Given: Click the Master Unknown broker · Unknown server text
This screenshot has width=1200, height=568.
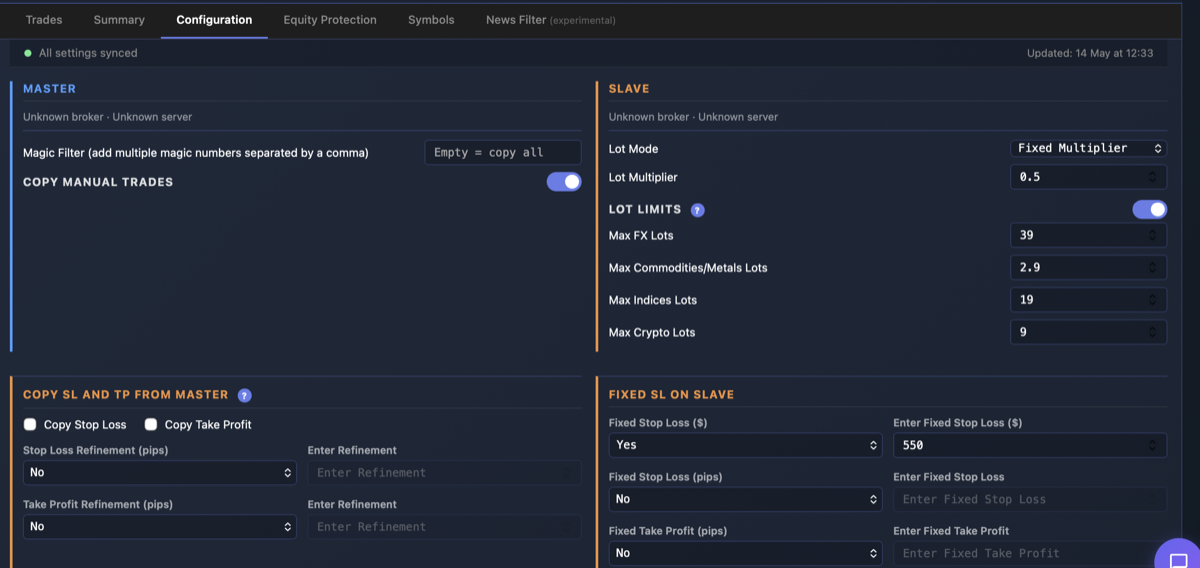Looking at the screenshot, I should (x=108, y=117).
